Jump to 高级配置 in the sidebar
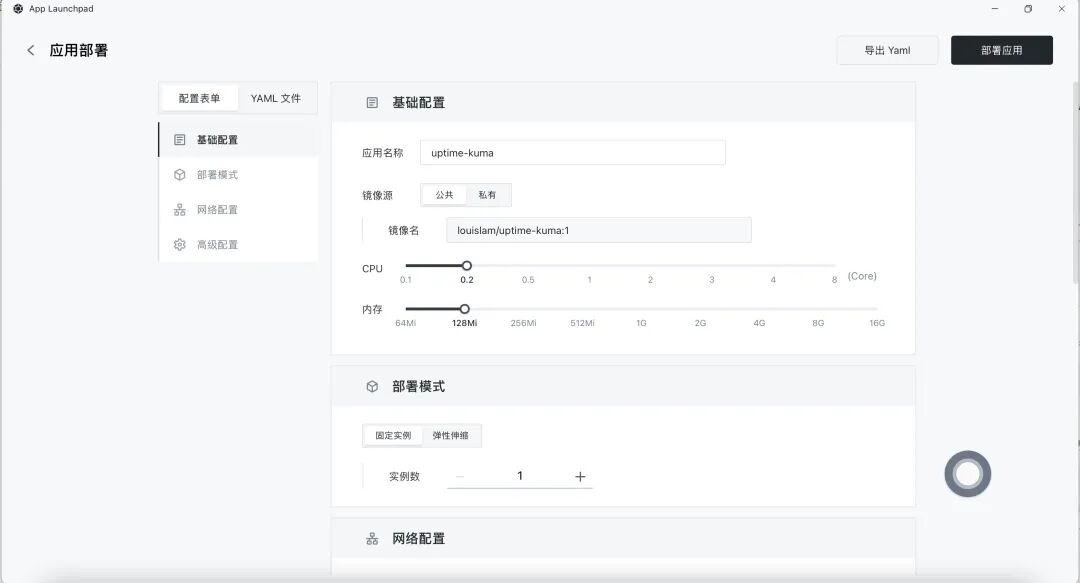This screenshot has width=1080, height=583. [x=238, y=245]
